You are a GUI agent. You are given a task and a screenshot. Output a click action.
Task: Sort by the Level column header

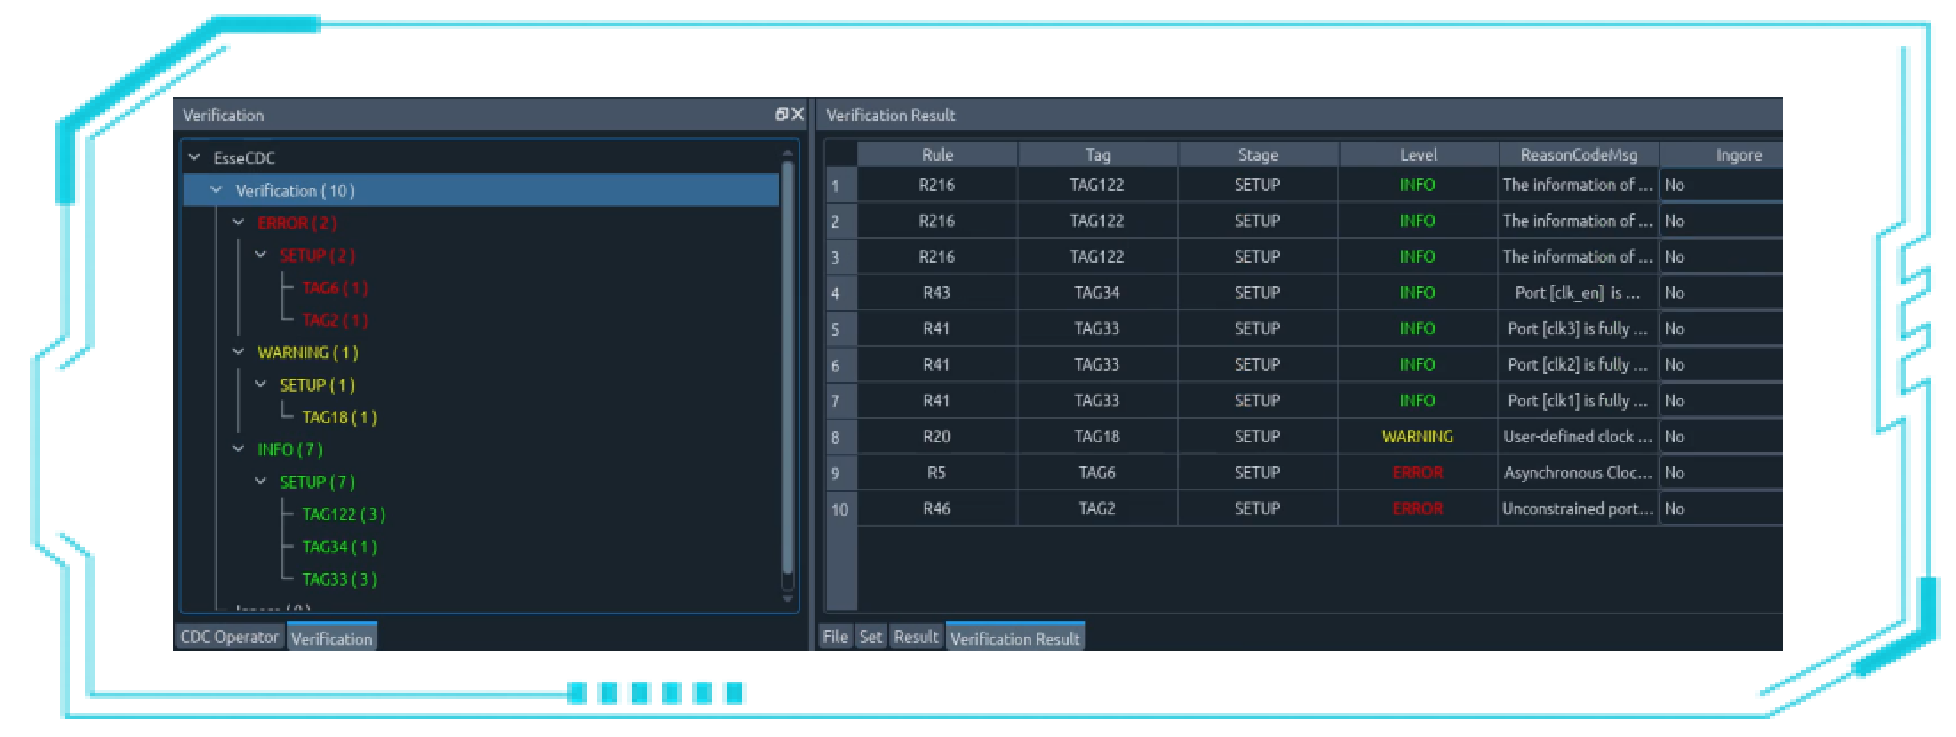click(x=1418, y=155)
